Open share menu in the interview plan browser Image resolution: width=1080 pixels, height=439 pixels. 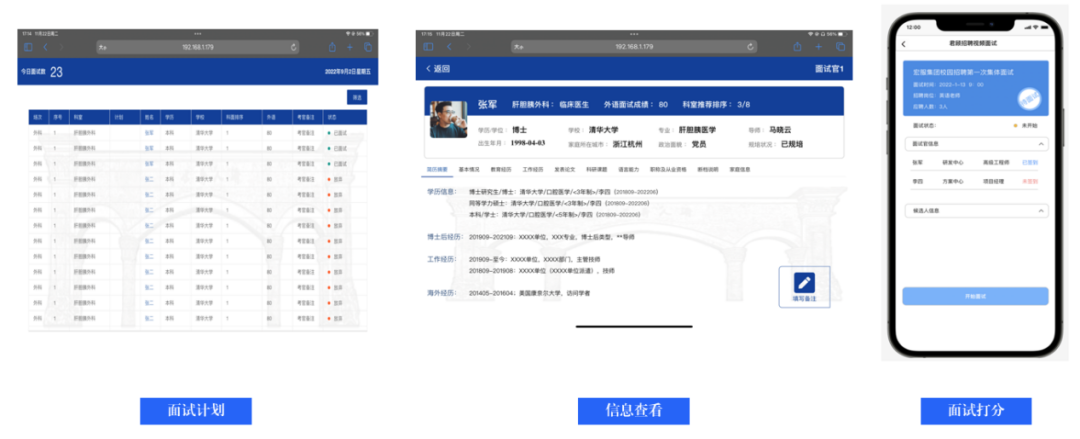click(x=332, y=47)
